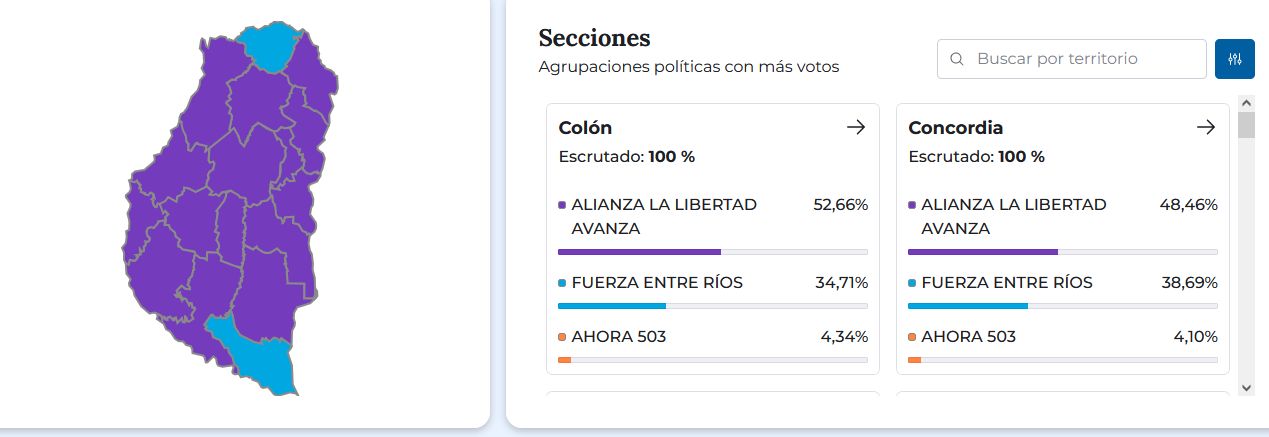Click the Secciones heading
Image resolution: width=1269 pixels, height=437 pixels.
tap(594, 38)
